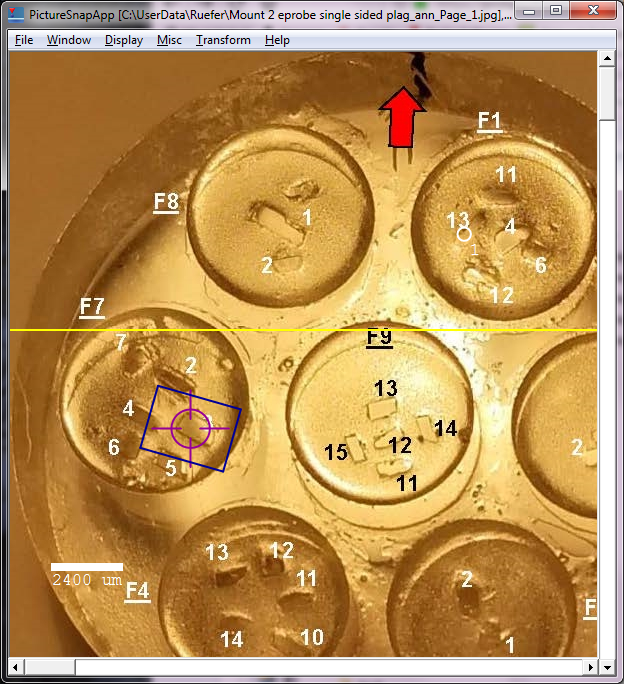Open the Transform menu
This screenshot has height=684, width=624.
pos(223,40)
